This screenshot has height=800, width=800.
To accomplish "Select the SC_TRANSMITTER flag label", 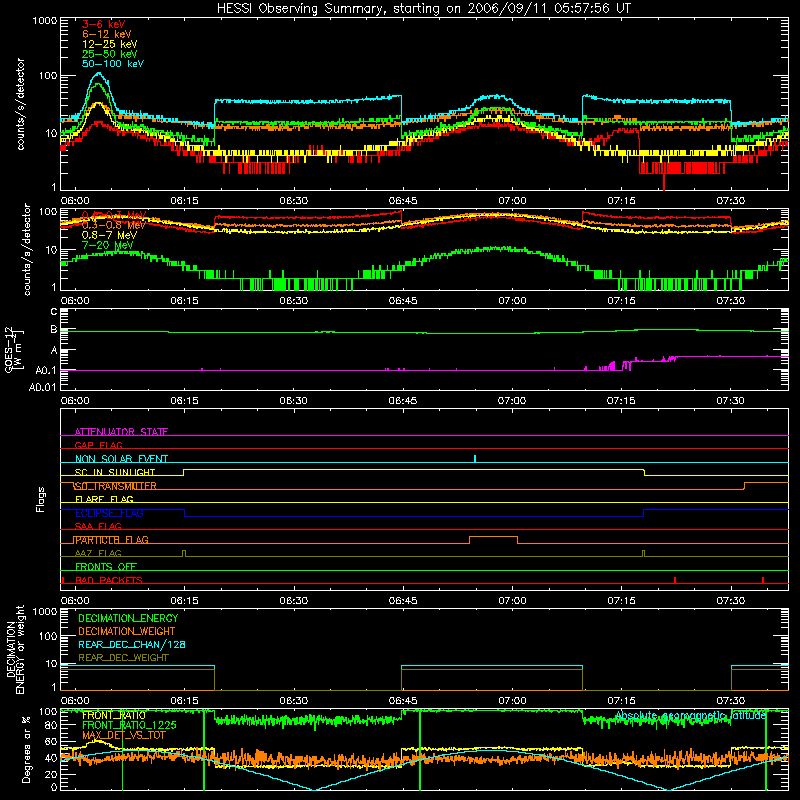I will tap(115, 486).
